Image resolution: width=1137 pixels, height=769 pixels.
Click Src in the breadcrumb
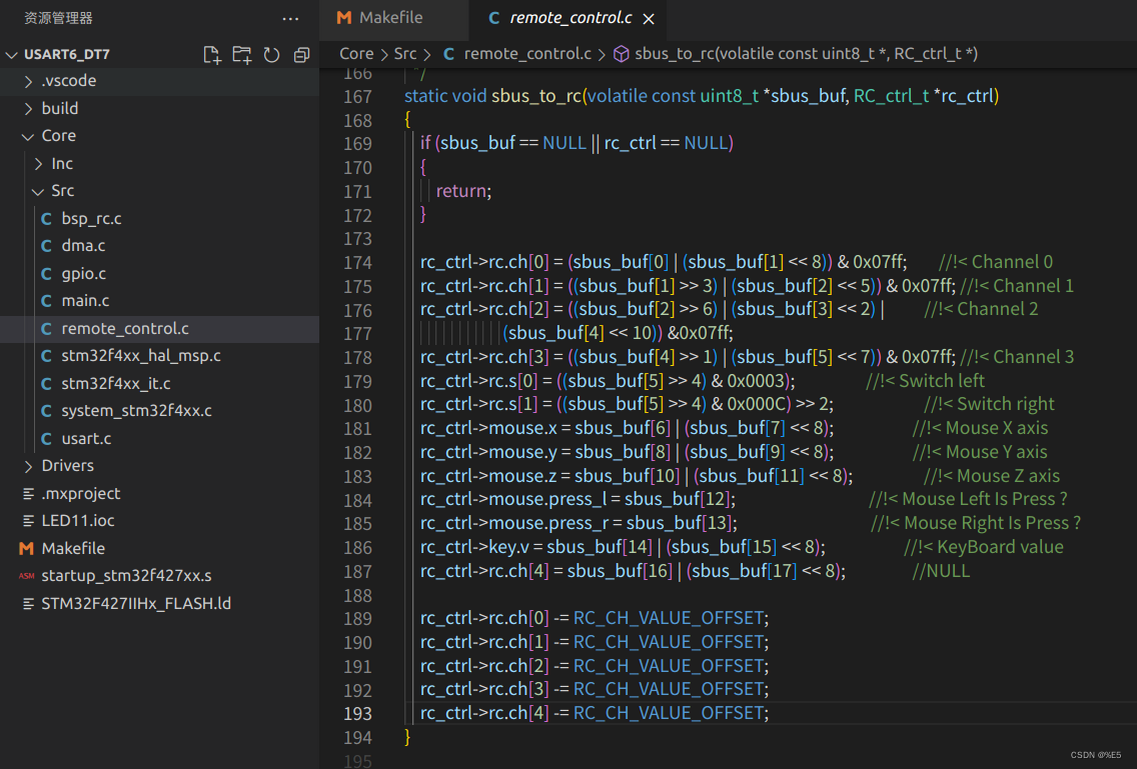tap(405, 54)
